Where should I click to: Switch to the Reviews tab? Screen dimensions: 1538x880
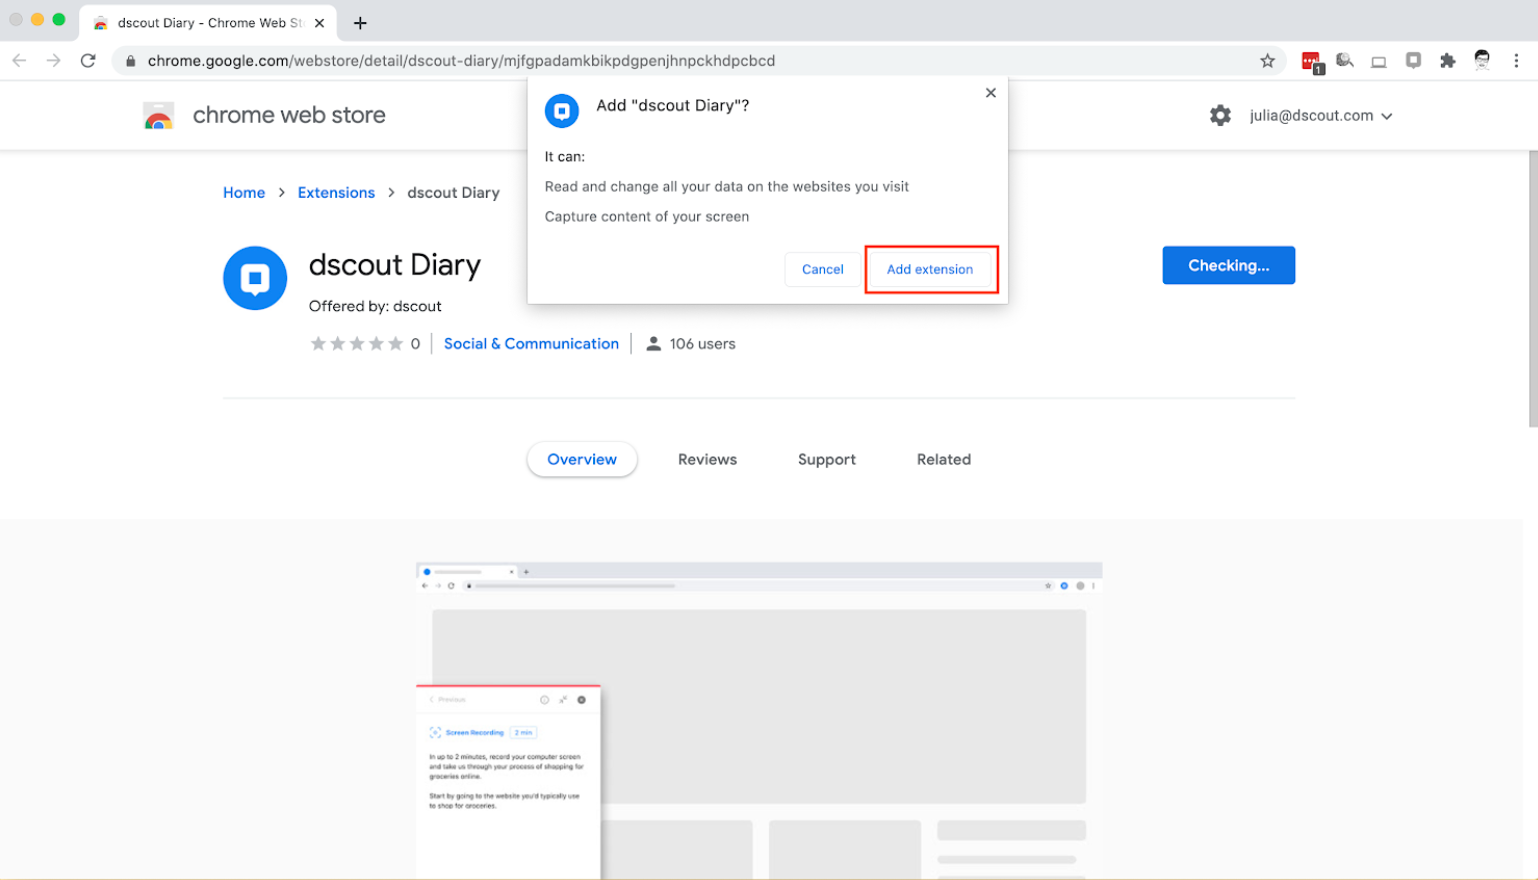click(x=707, y=459)
